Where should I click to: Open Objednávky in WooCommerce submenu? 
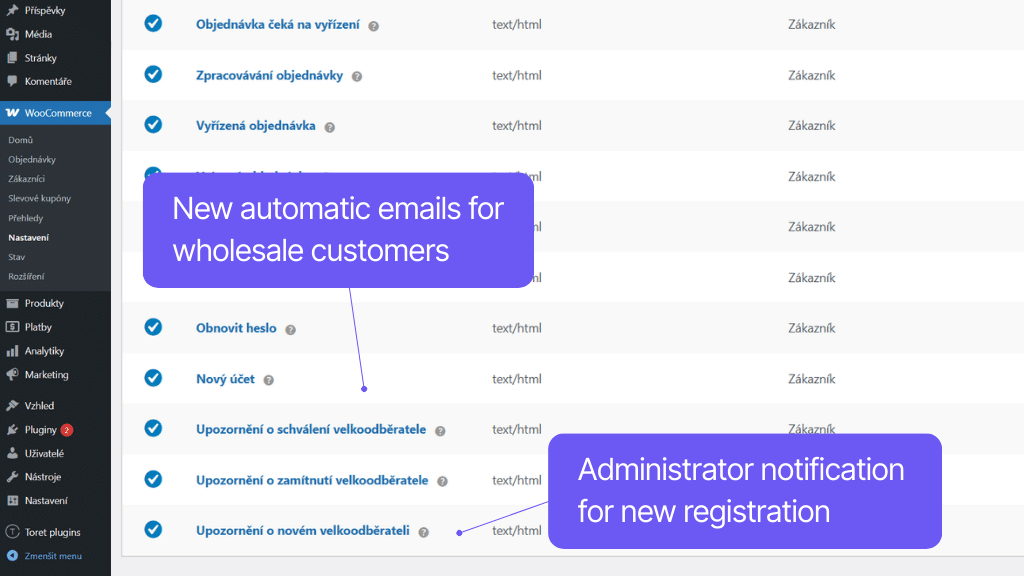[32, 159]
